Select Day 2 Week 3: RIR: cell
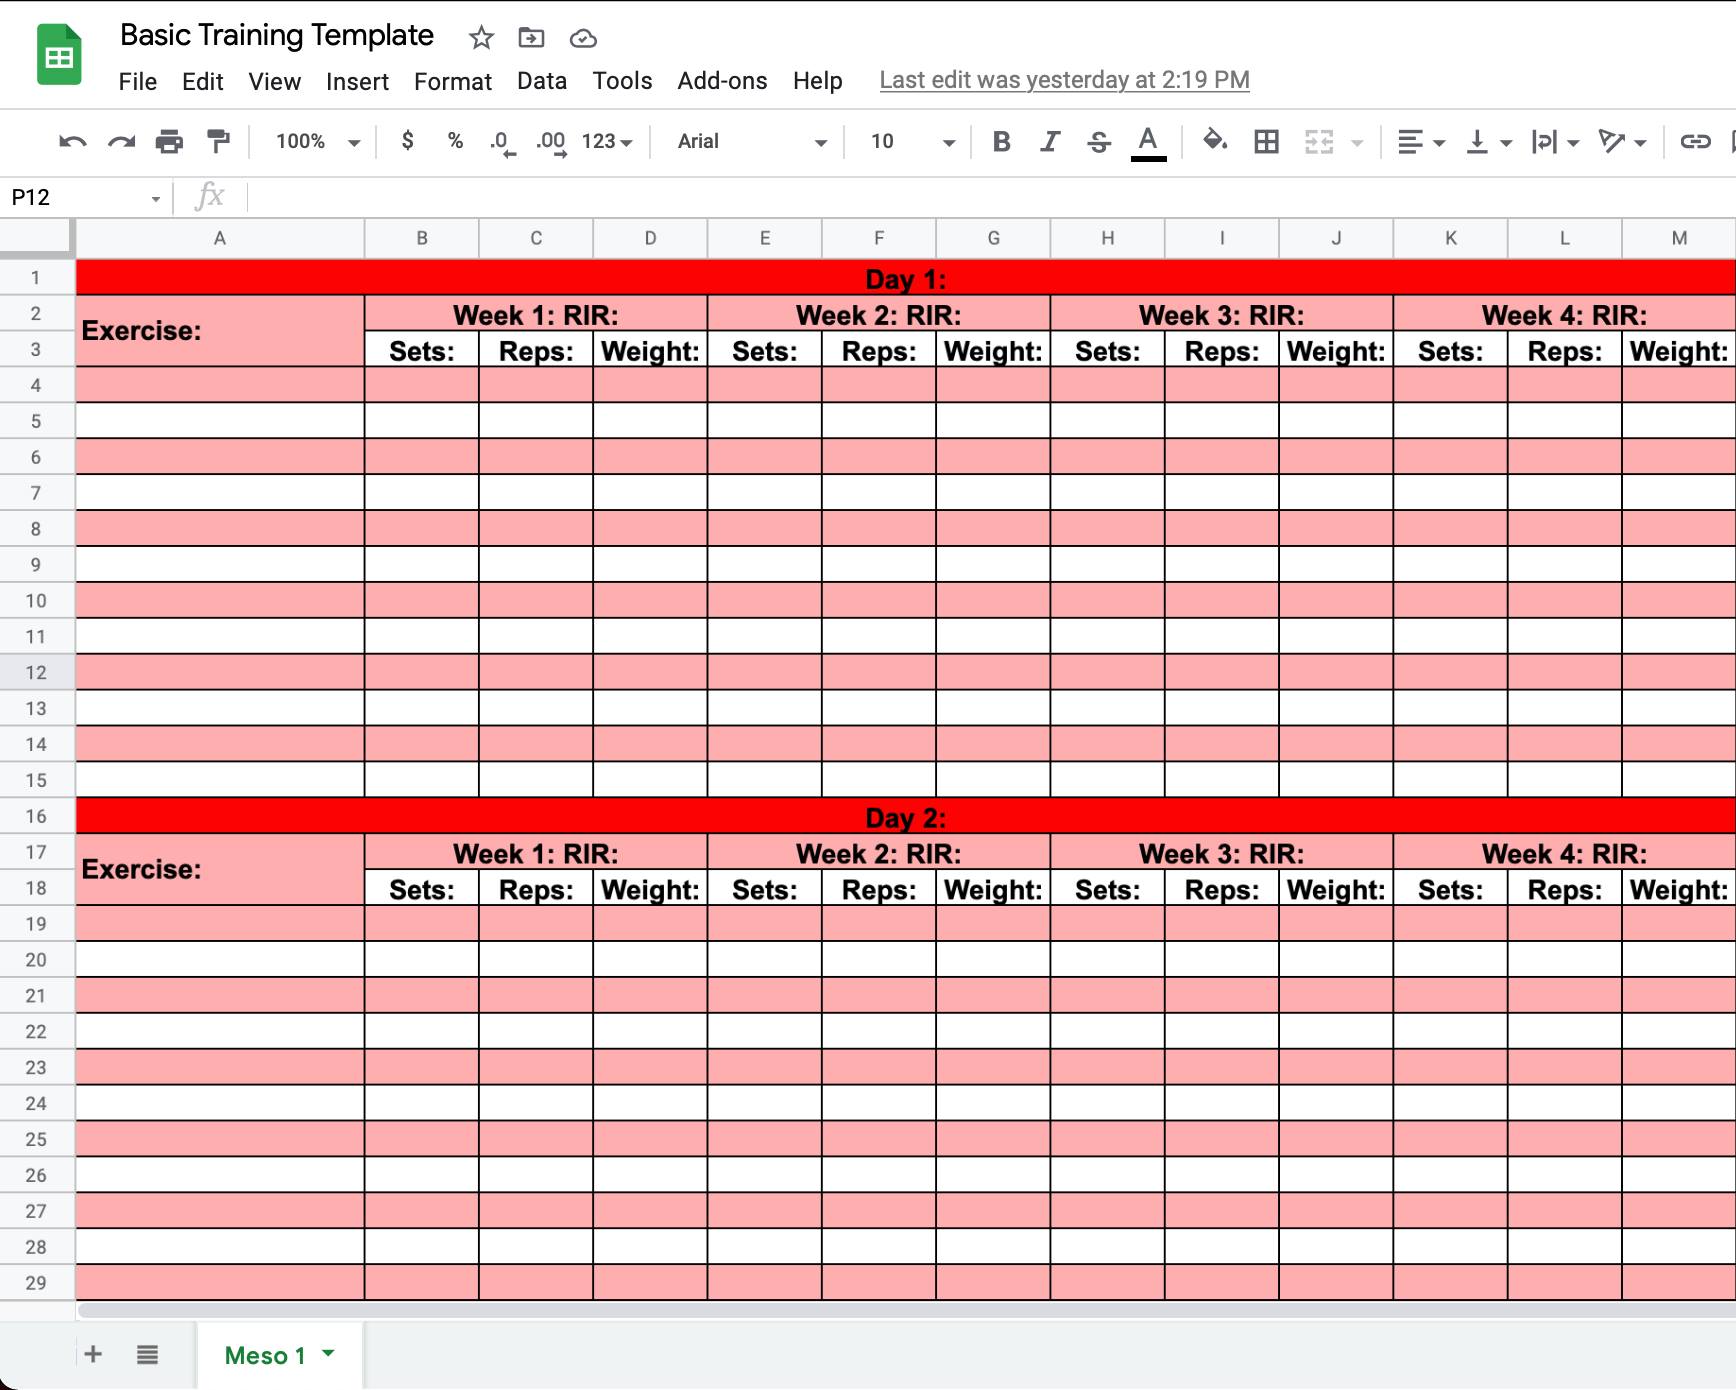Viewport: 1736px width, 1390px height. [x=1222, y=852]
